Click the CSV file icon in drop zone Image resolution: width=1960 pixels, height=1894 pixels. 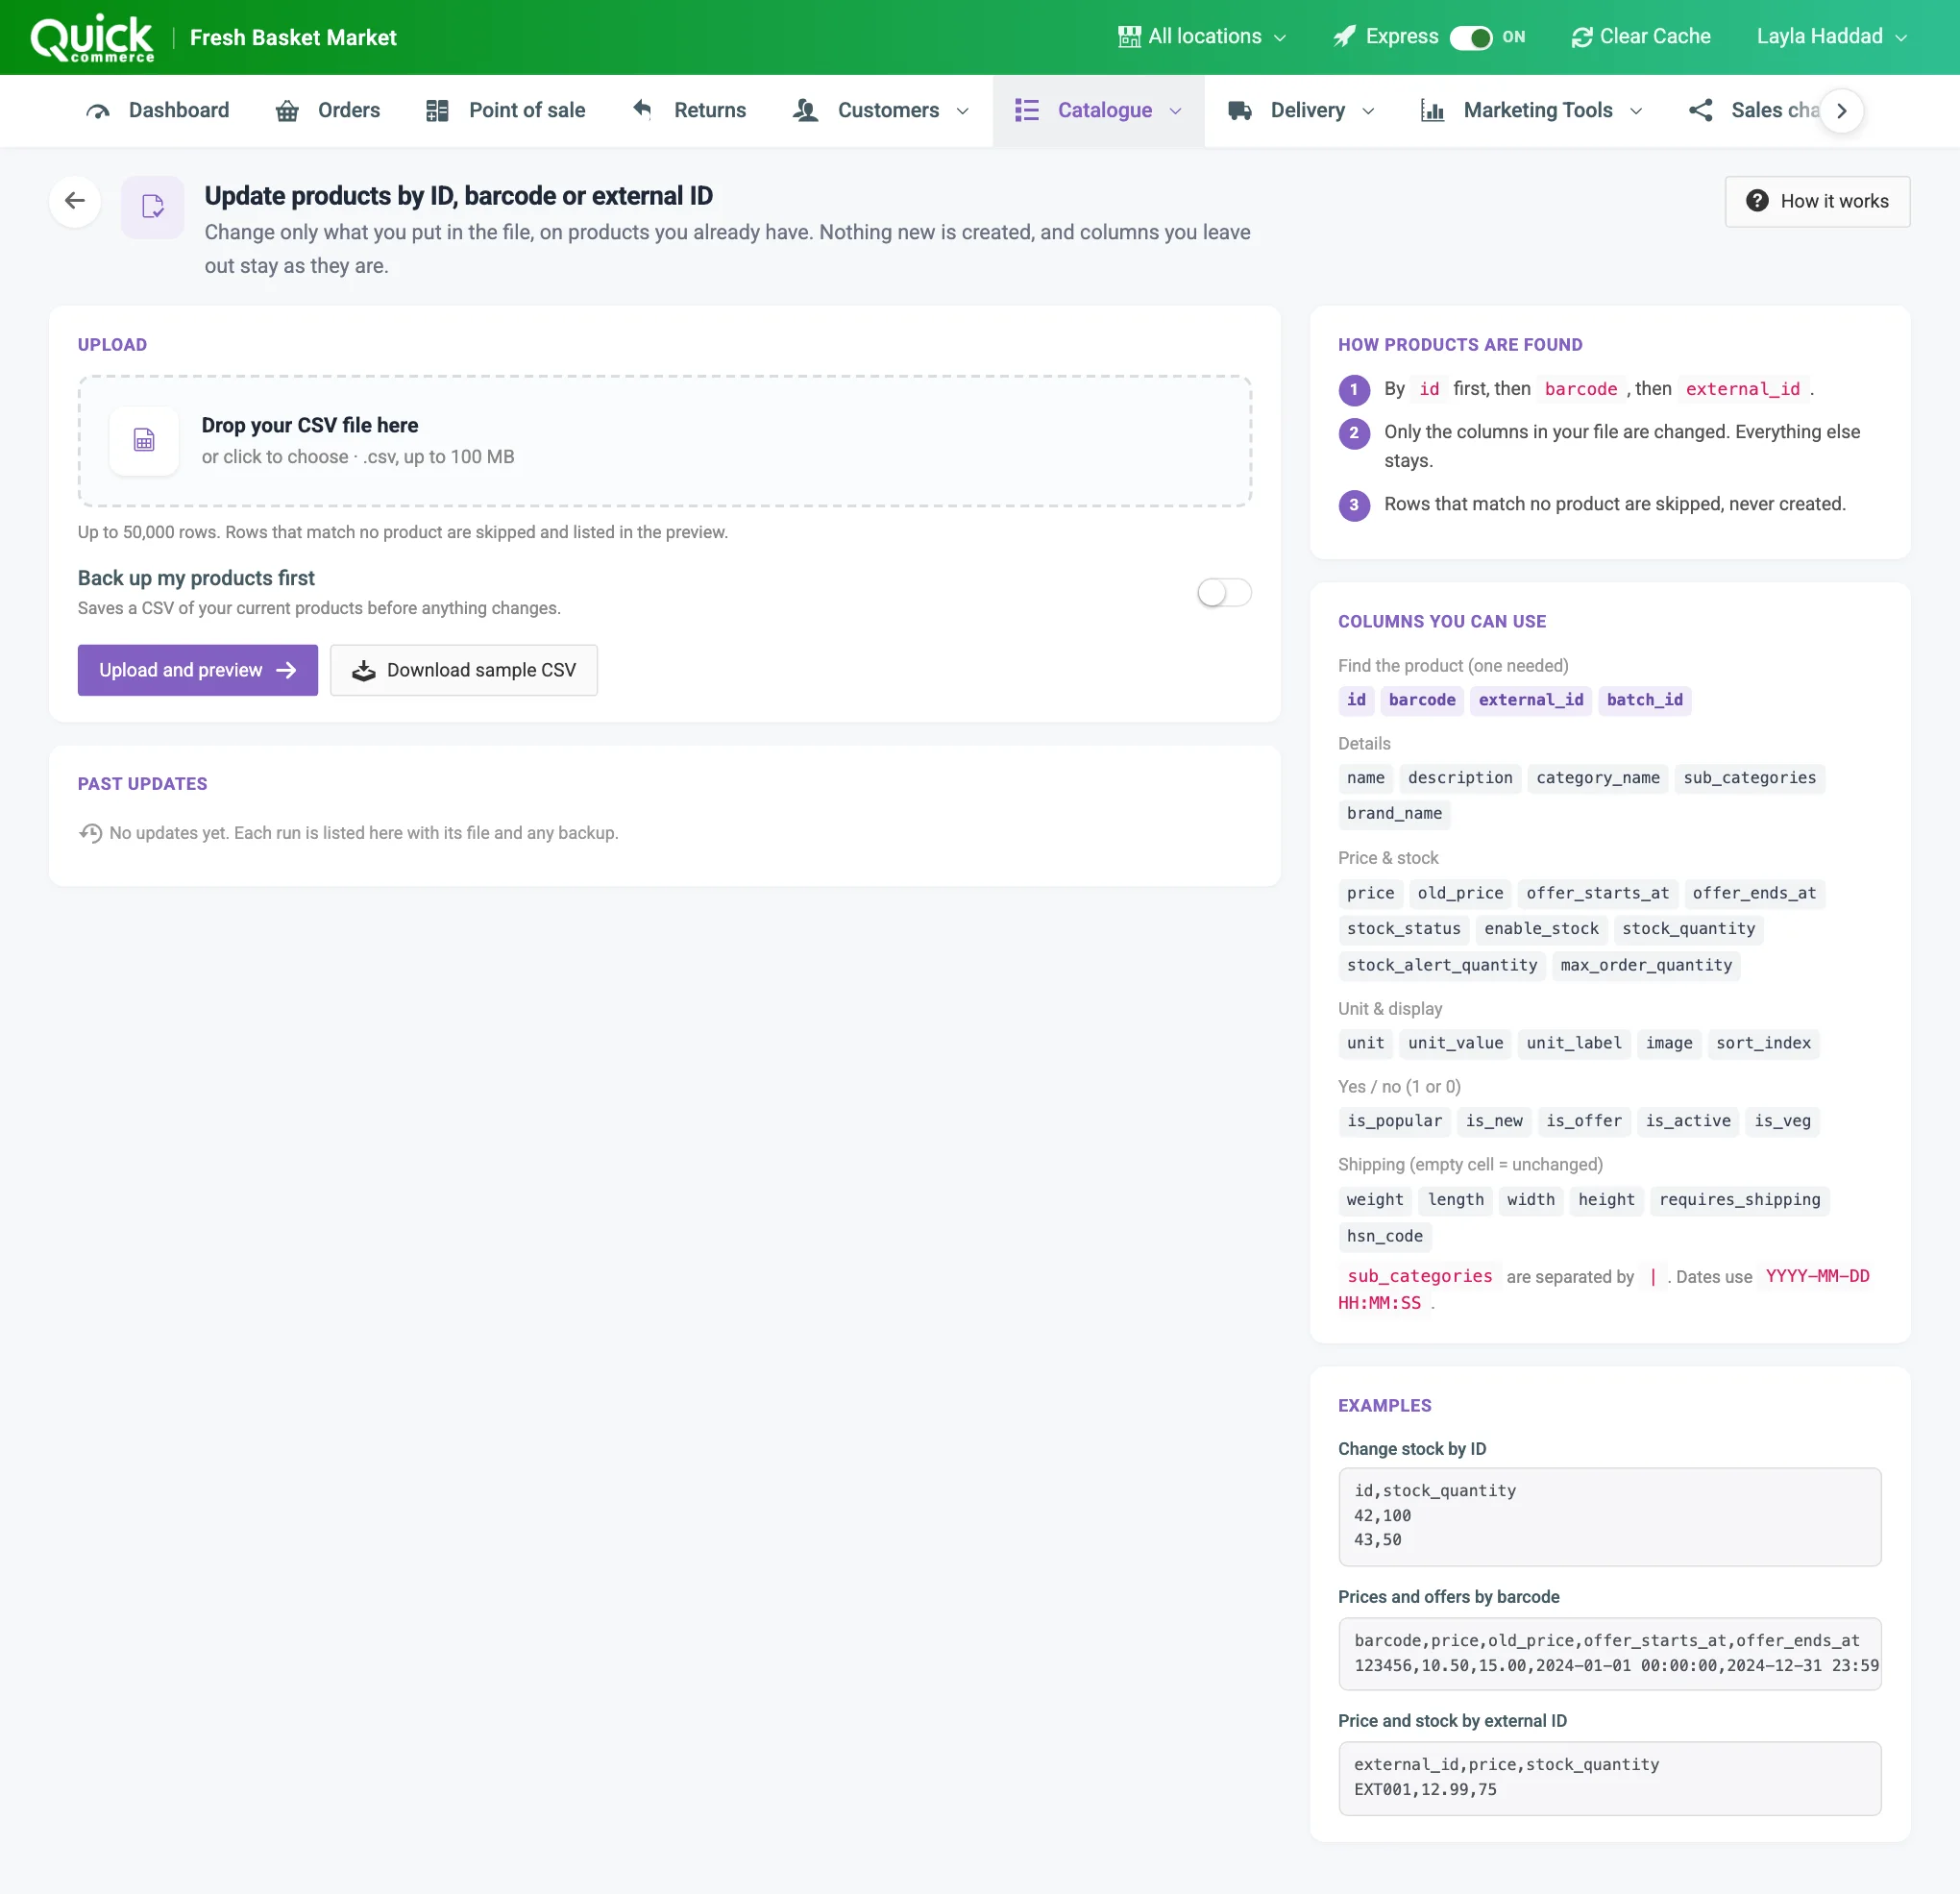click(144, 440)
